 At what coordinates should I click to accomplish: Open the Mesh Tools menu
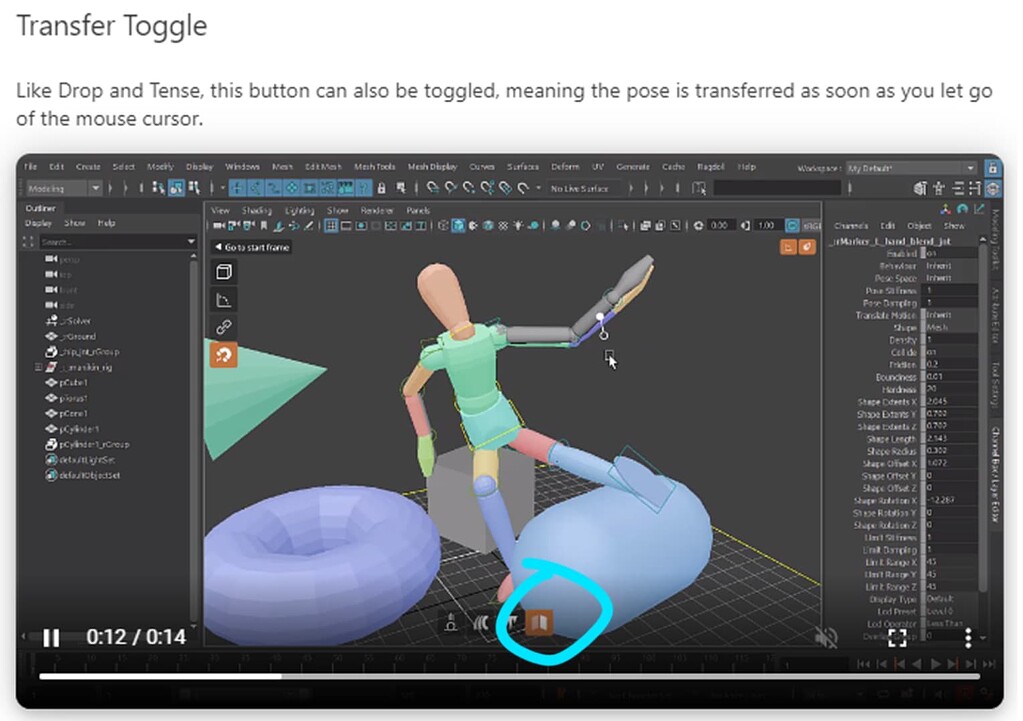374,167
